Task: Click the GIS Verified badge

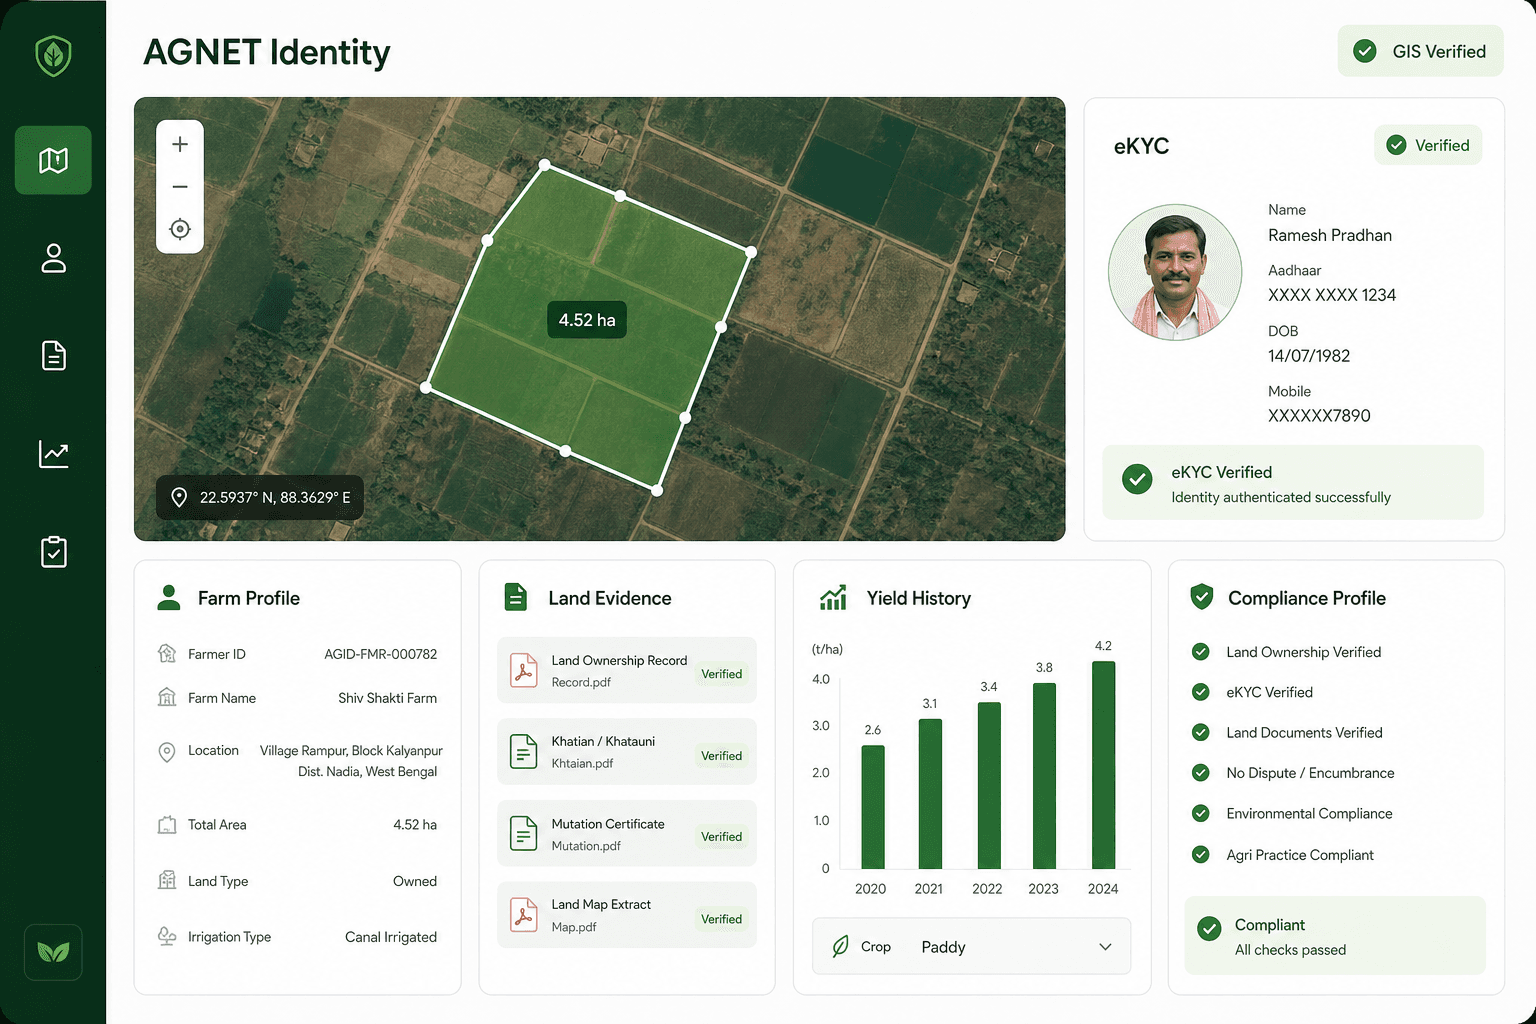Action: (1420, 51)
